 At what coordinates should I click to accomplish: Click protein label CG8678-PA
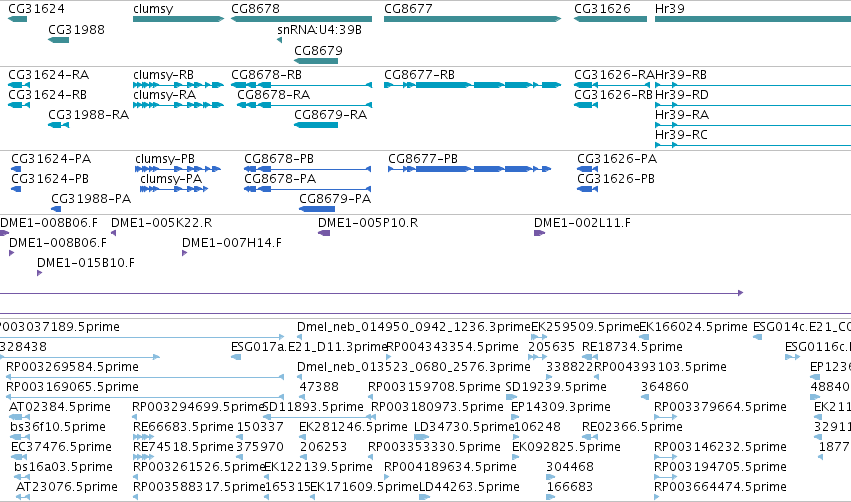pyautogui.click(x=280, y=179)
